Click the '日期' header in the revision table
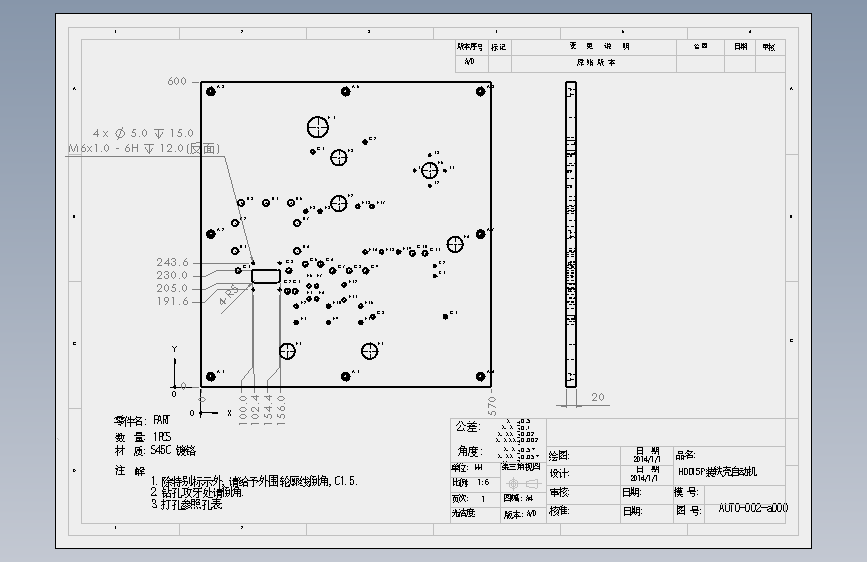 (x=741, y=46)
